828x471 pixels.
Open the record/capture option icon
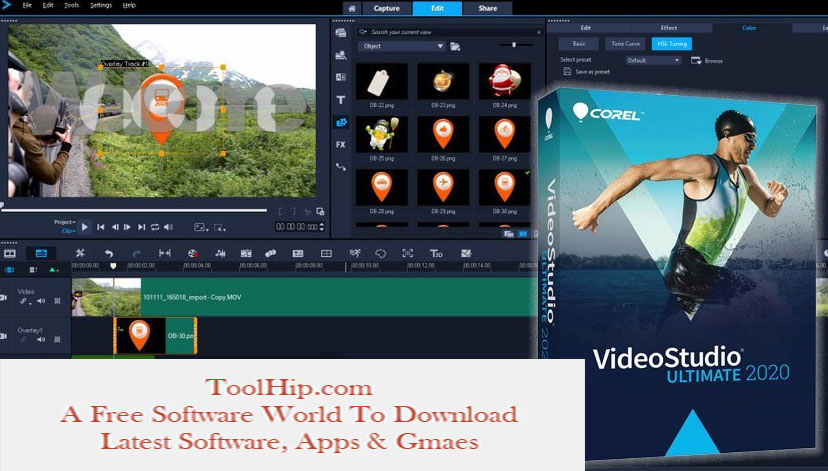(193, 253)
